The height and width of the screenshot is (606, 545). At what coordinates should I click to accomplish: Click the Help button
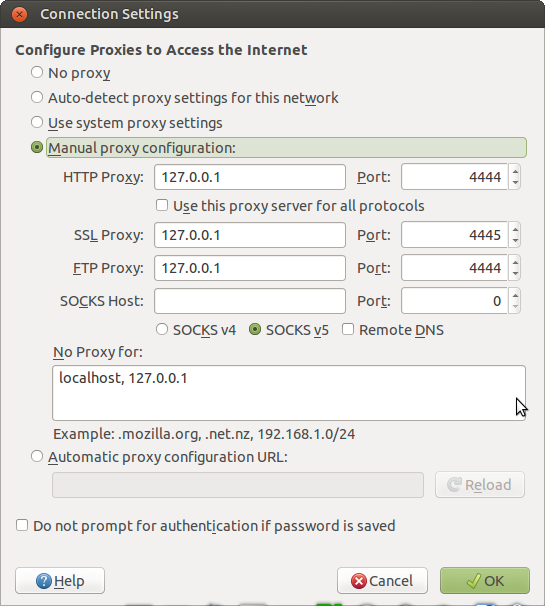click(60, 580)
